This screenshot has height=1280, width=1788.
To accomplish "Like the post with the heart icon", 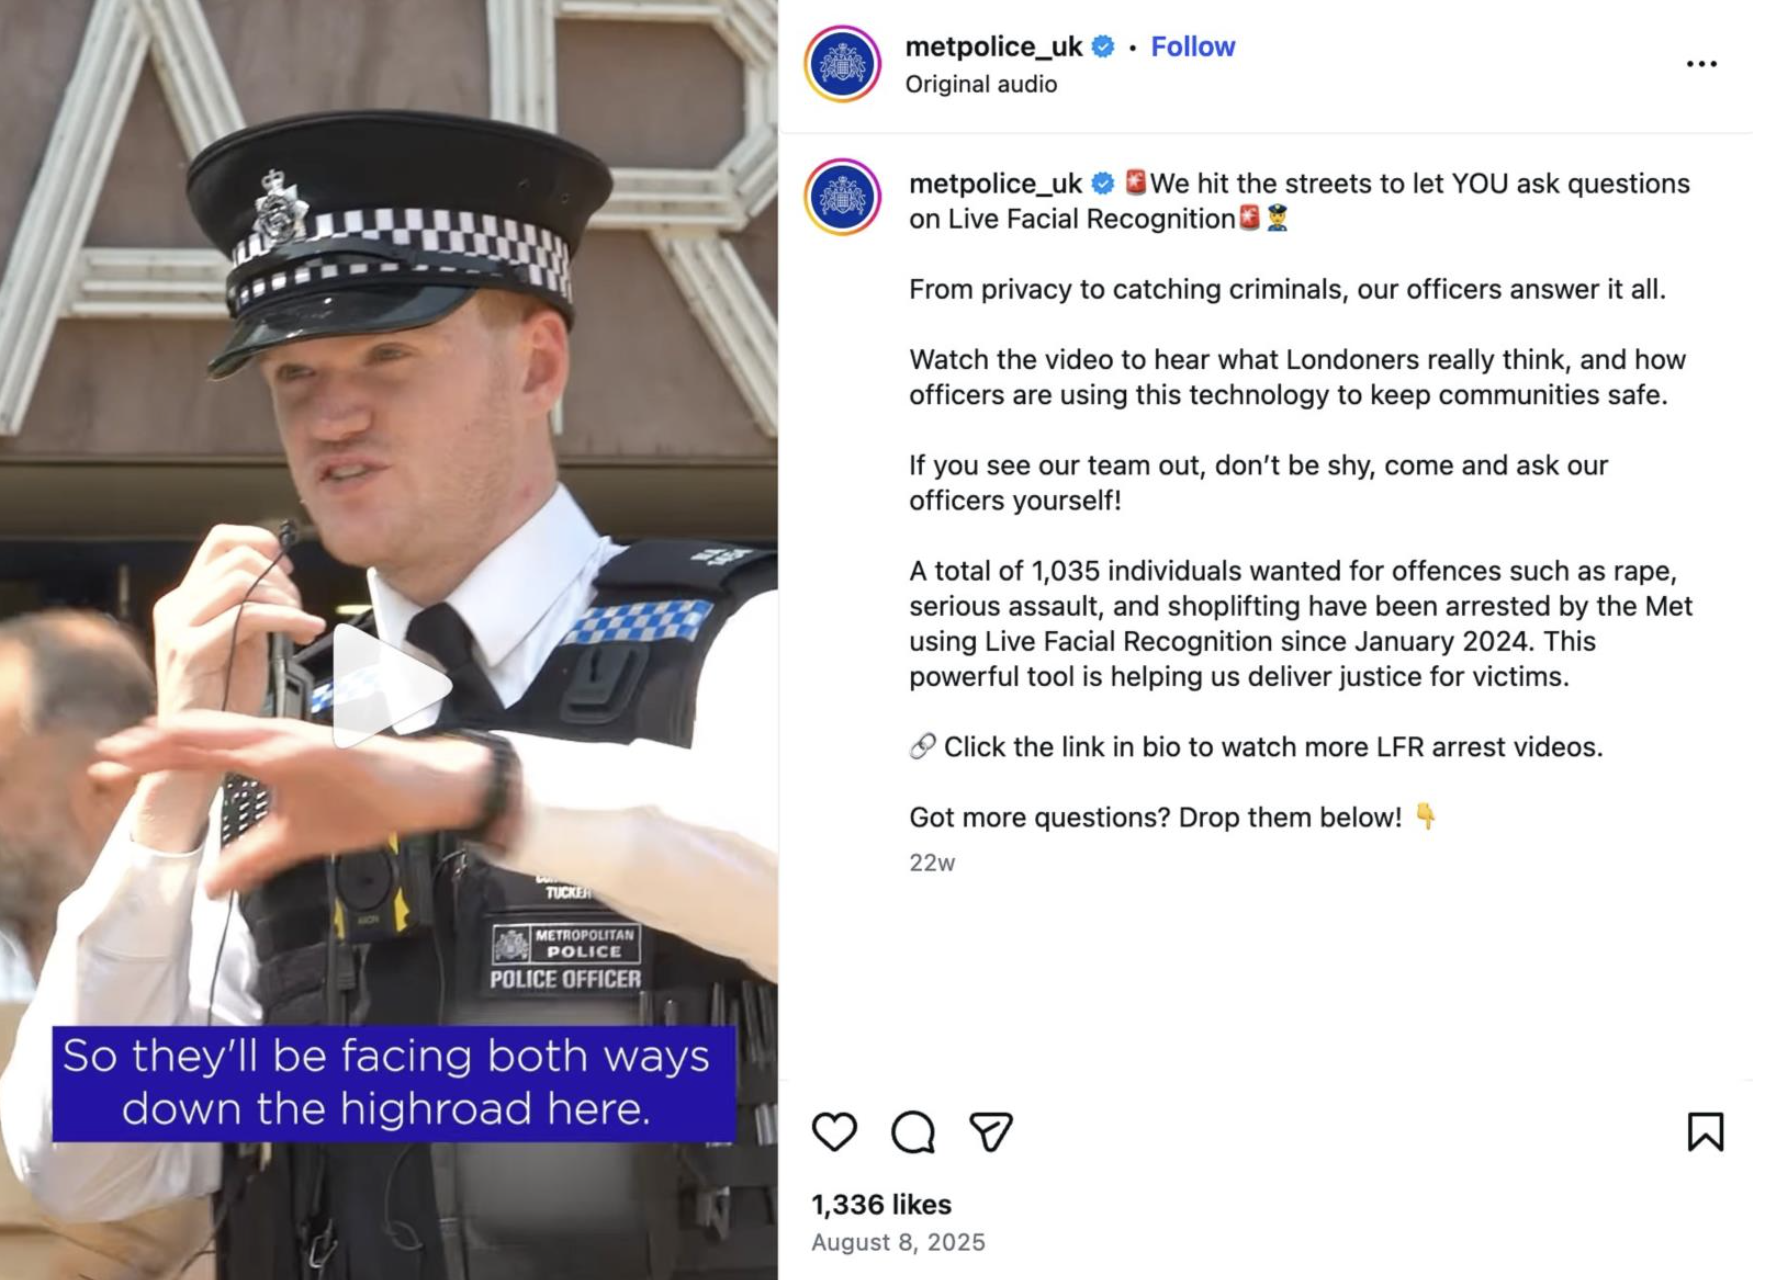I will [x=834, y=1132].
